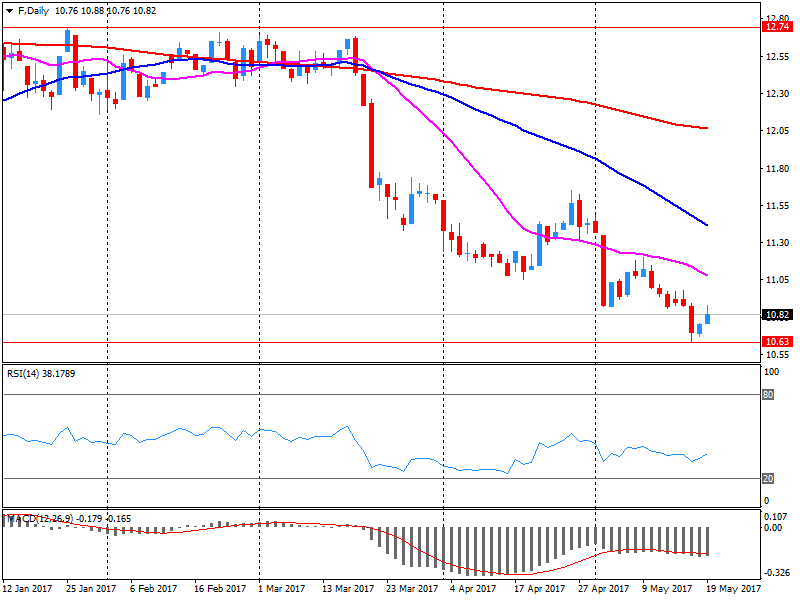The width and height of the screenshot is (800, 600).
Task: Click the 11.05 price axis label
Action: (x=778, y=280)
